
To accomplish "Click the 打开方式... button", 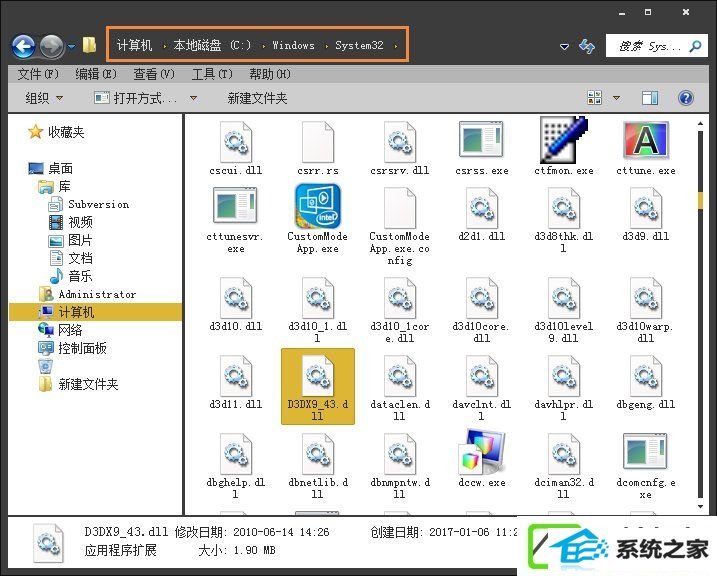I will point(136,98).
